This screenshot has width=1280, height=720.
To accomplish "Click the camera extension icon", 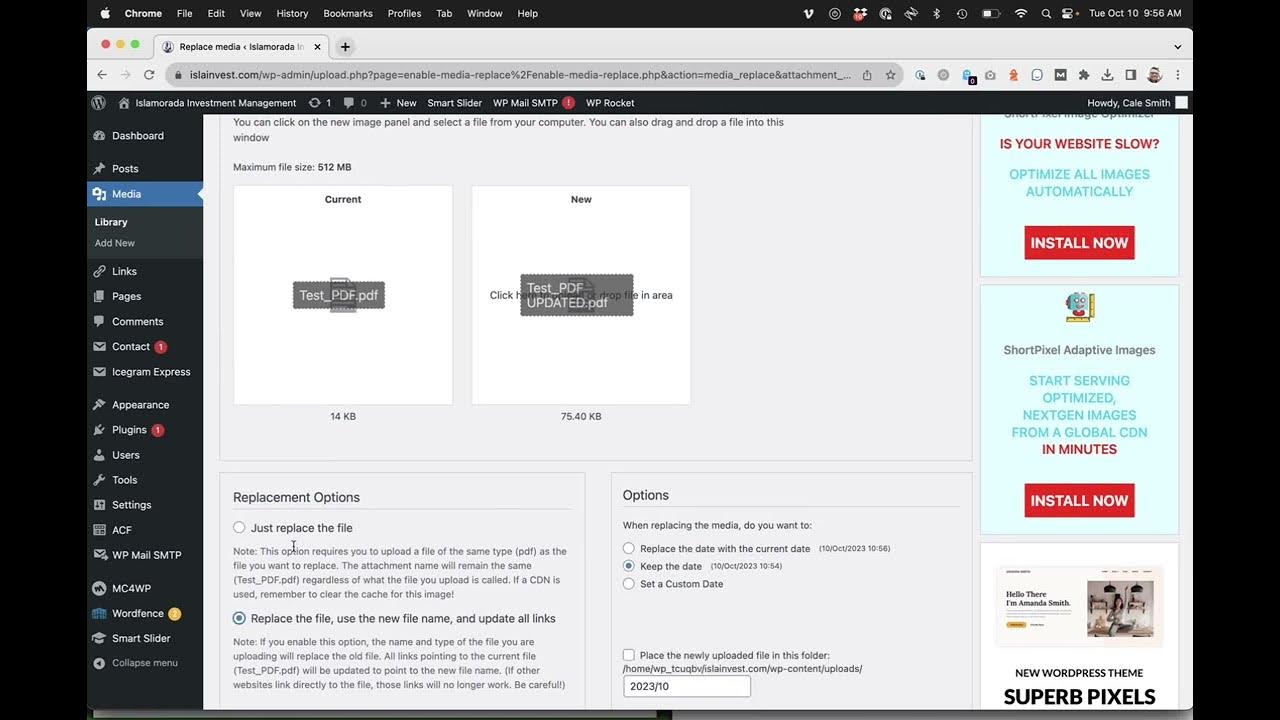I will pyautogui.click(x=990, y=75).
